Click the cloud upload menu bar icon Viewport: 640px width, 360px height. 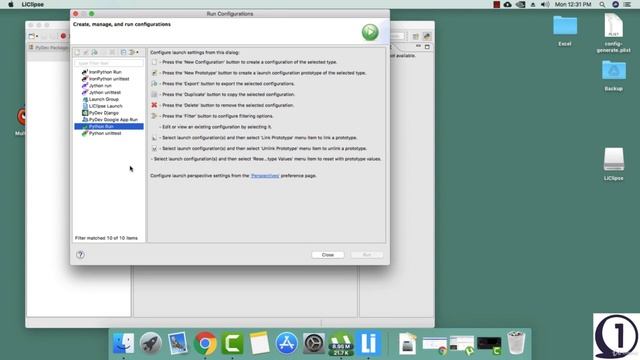click(x=508, y=4)
